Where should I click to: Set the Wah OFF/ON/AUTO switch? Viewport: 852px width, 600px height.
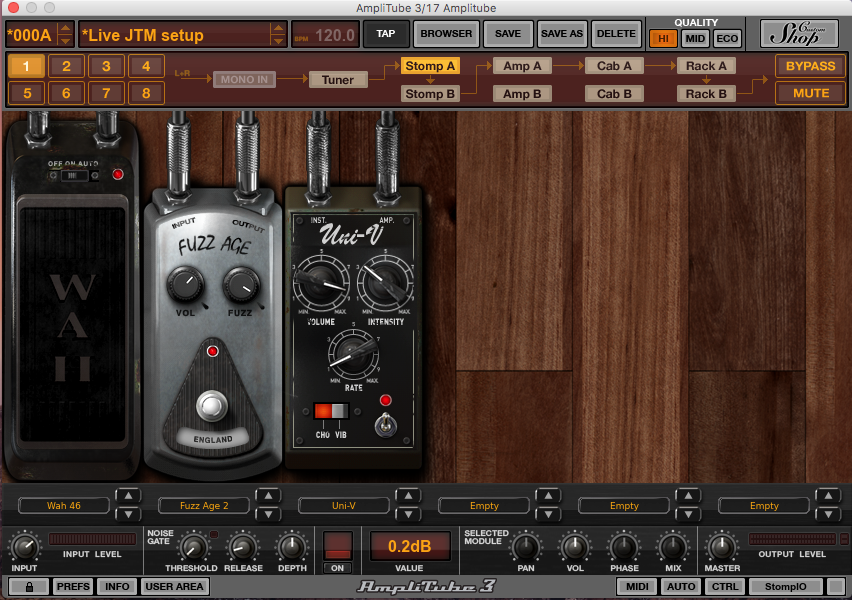(73, 176)
